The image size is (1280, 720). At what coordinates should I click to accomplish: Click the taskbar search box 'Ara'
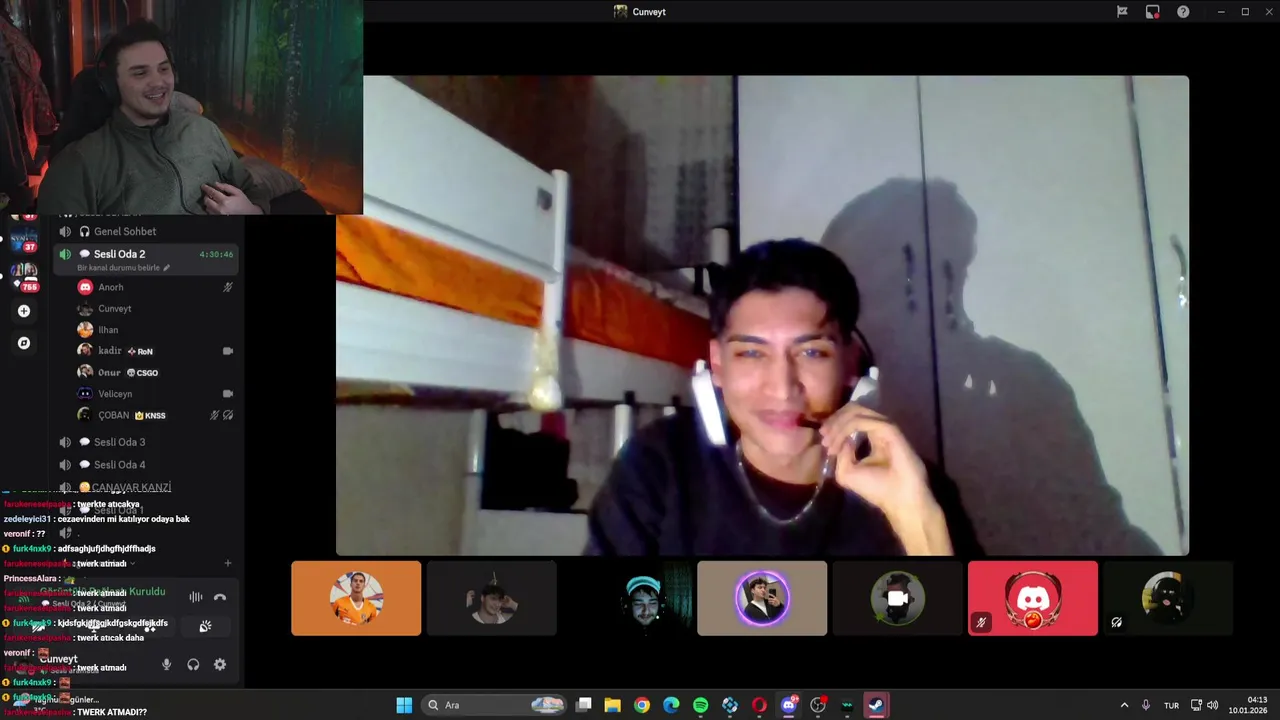tap(495, 705)
